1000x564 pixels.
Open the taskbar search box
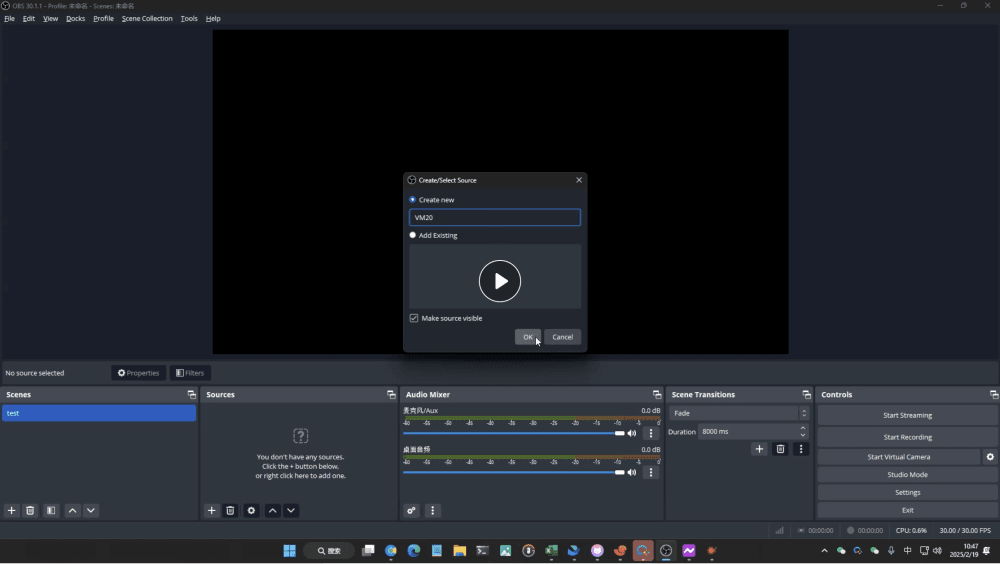click(x=329, y=551)
